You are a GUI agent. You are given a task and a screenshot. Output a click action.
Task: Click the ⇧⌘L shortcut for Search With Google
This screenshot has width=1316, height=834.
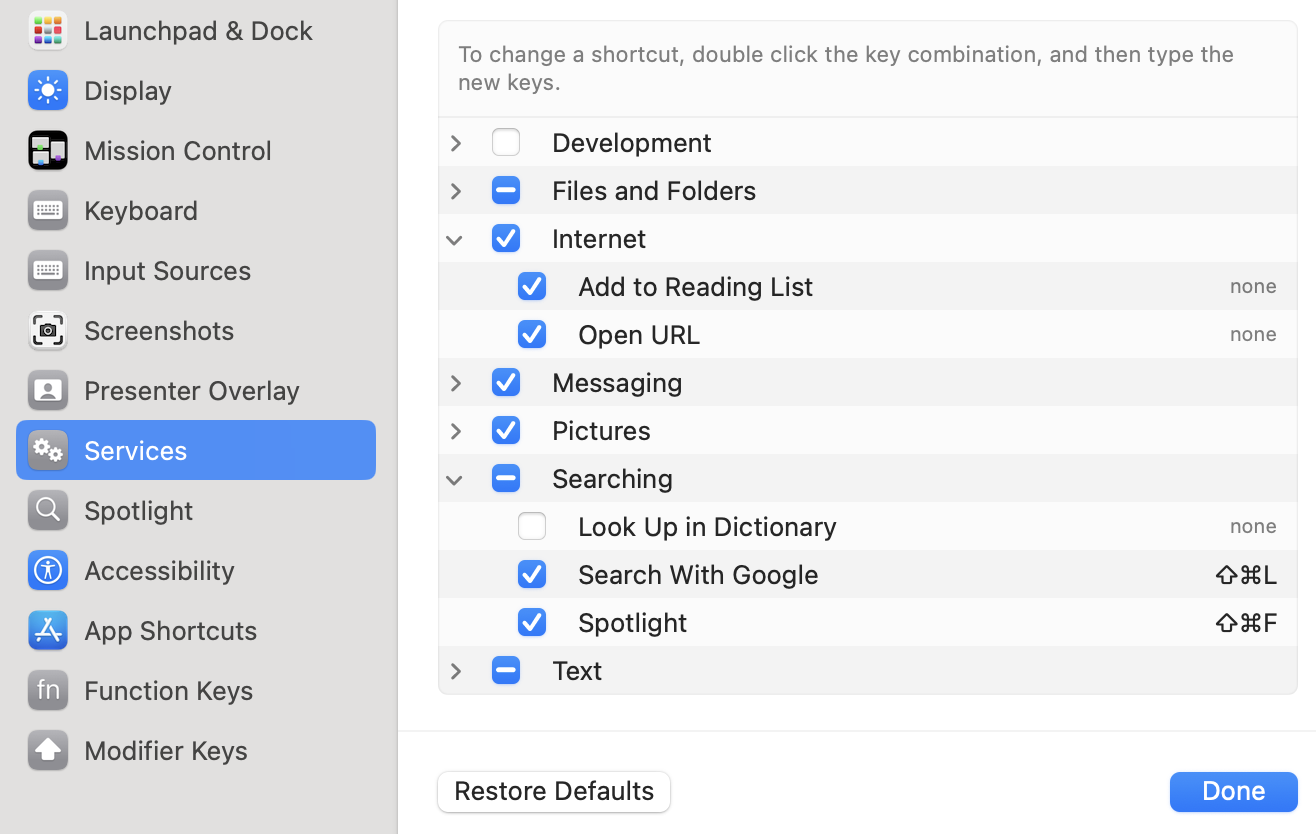[x=1246, y=574]
